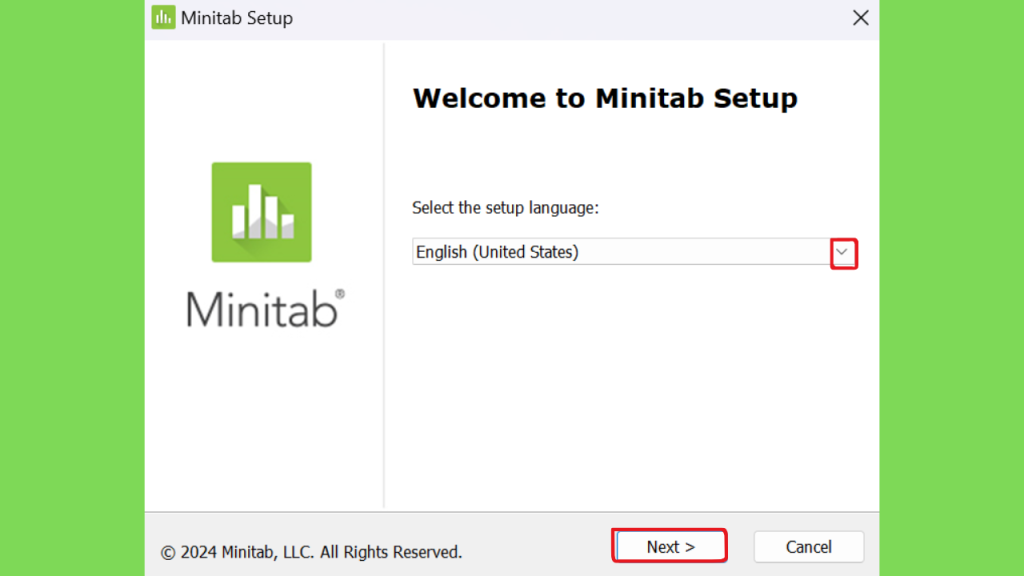This screenshot has height=576, width=1024.
Task: Click the registered trademark symbol beside Minitab
Action: pyautogui.click(x=340, y=294)
